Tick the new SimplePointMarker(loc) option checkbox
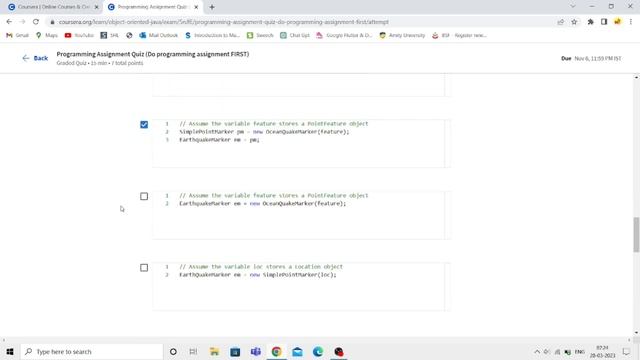This screenshot has width=640, height=360. coord(144,268)
